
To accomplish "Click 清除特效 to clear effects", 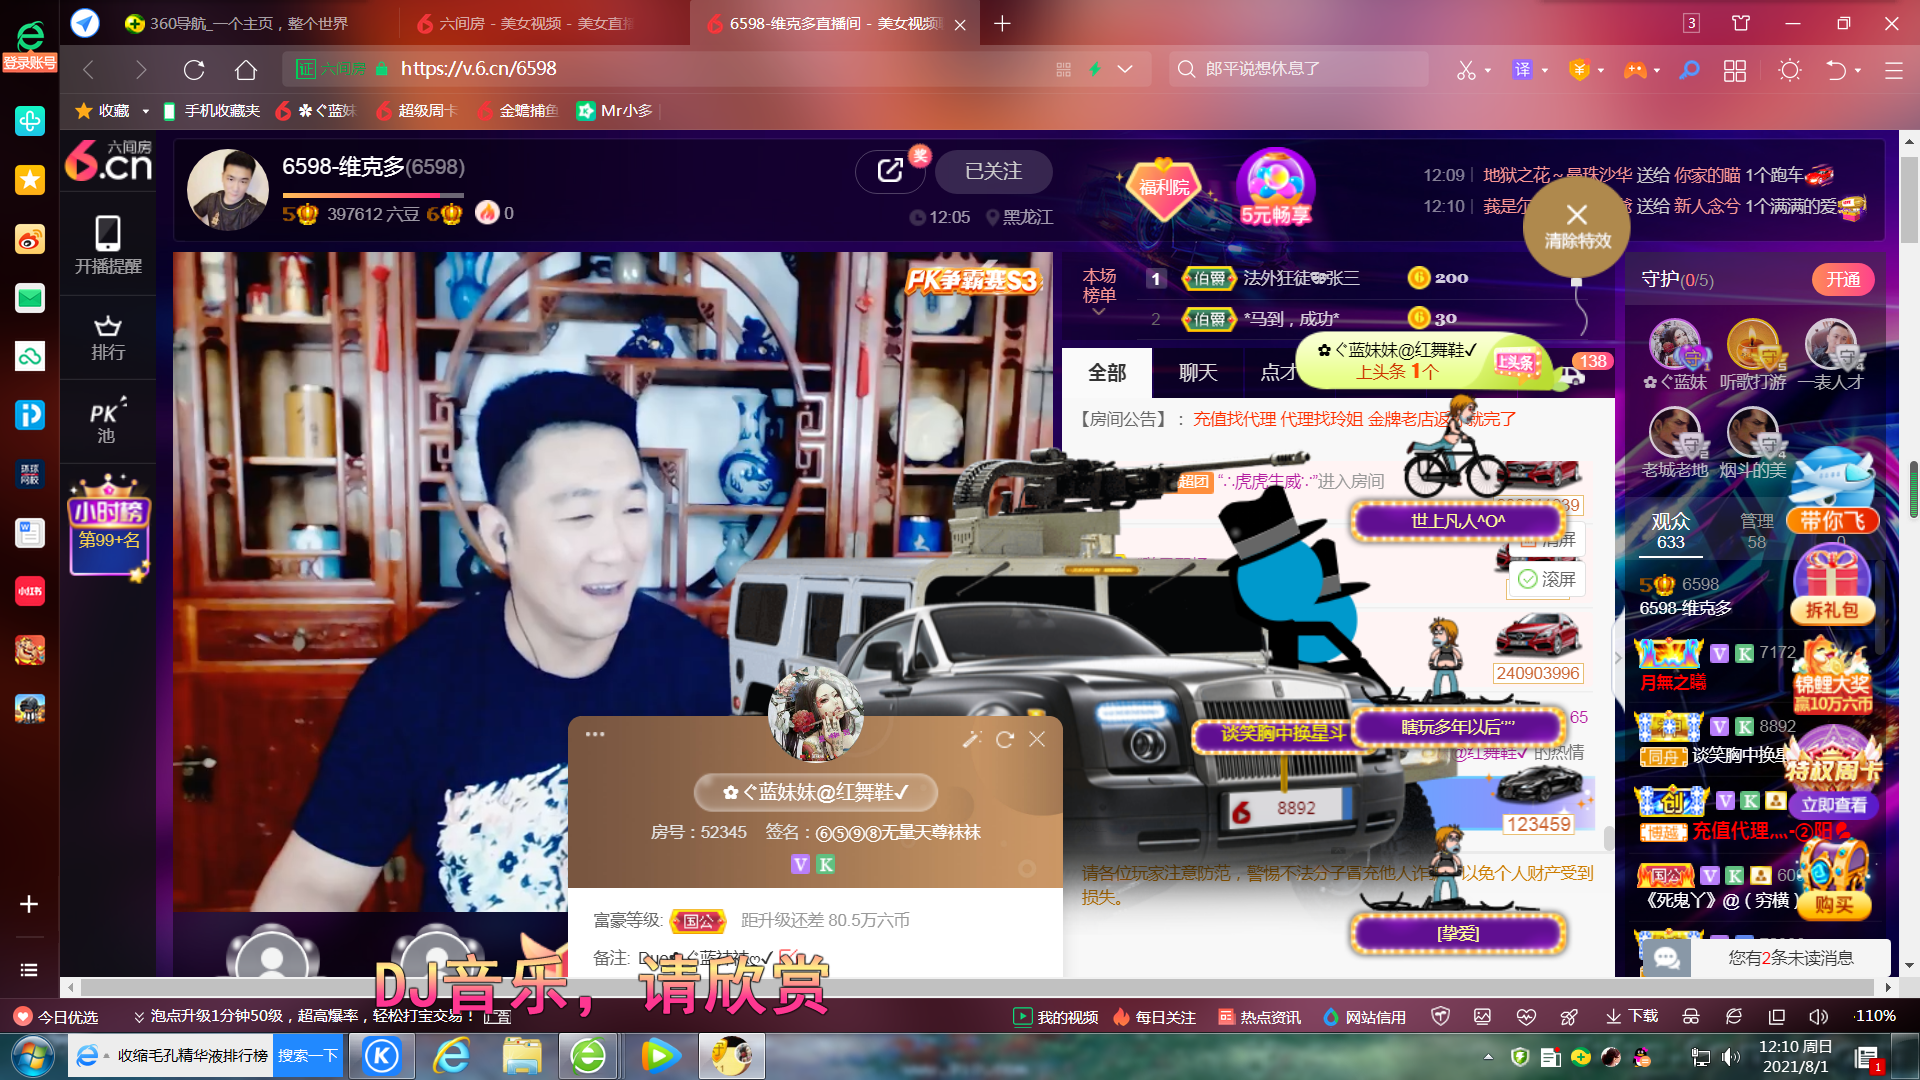I will [x=1577, y=227].
